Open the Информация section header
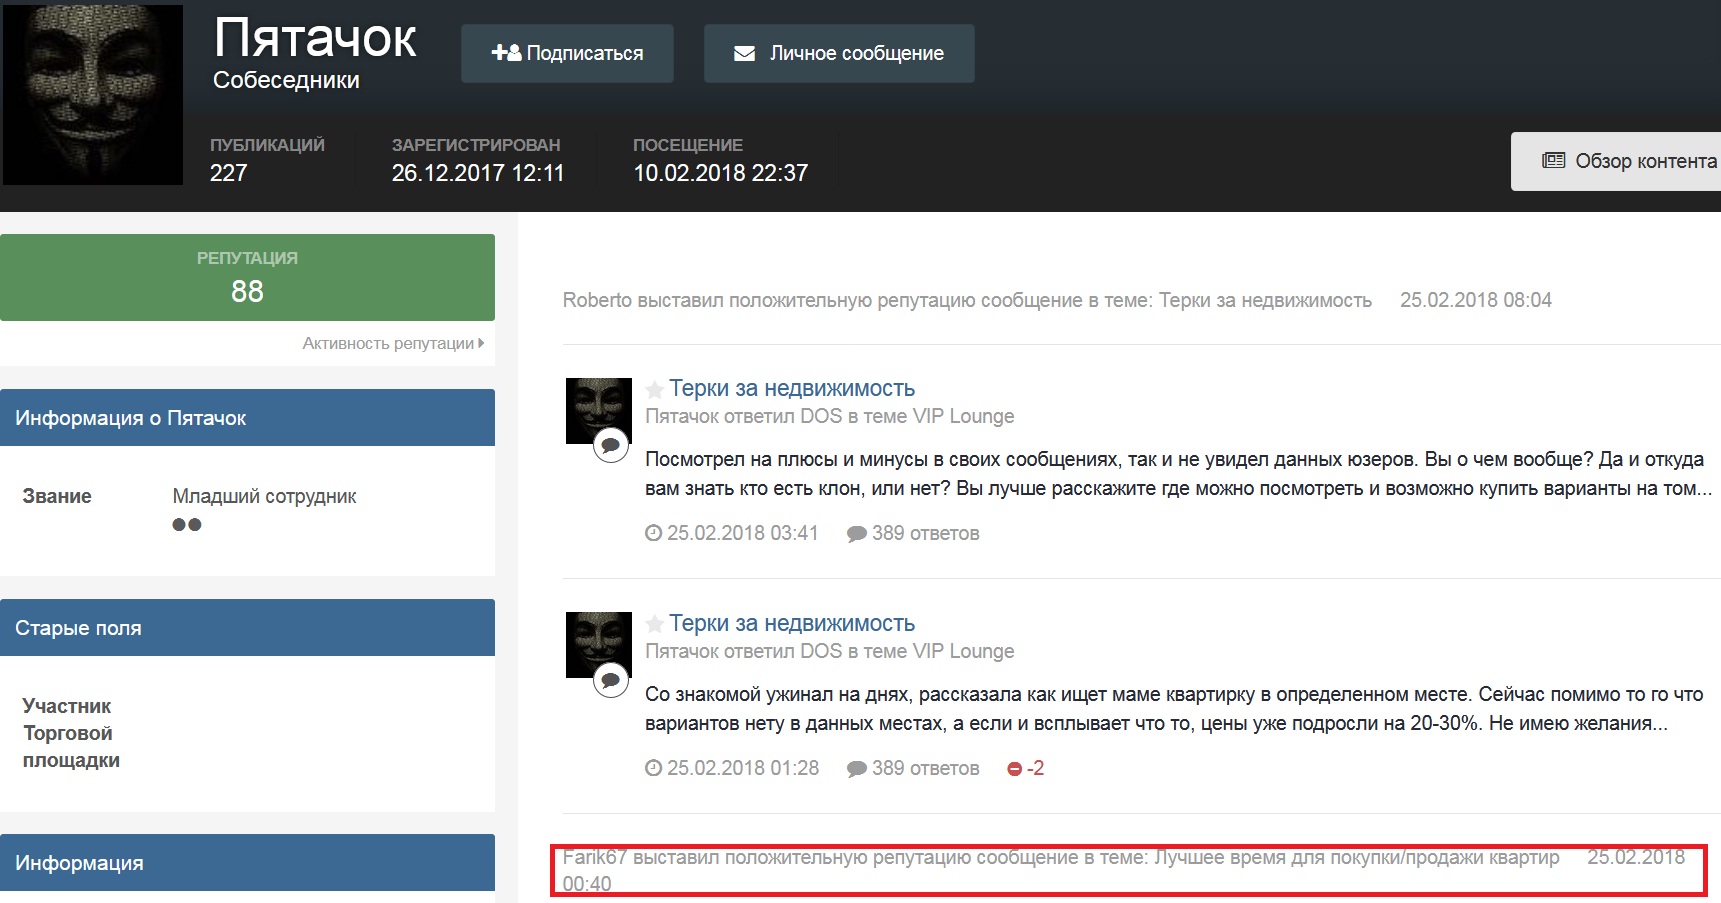 [247, 862]
